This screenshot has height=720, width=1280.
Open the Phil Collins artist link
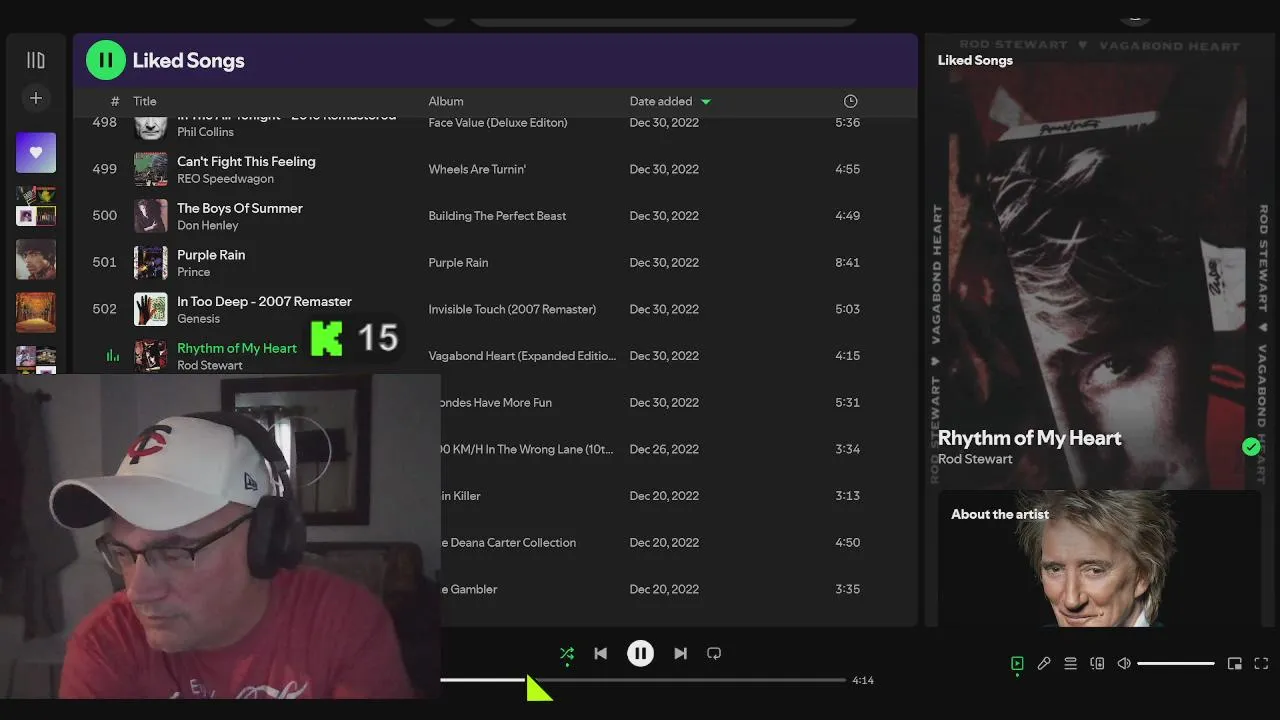(205, 132)
